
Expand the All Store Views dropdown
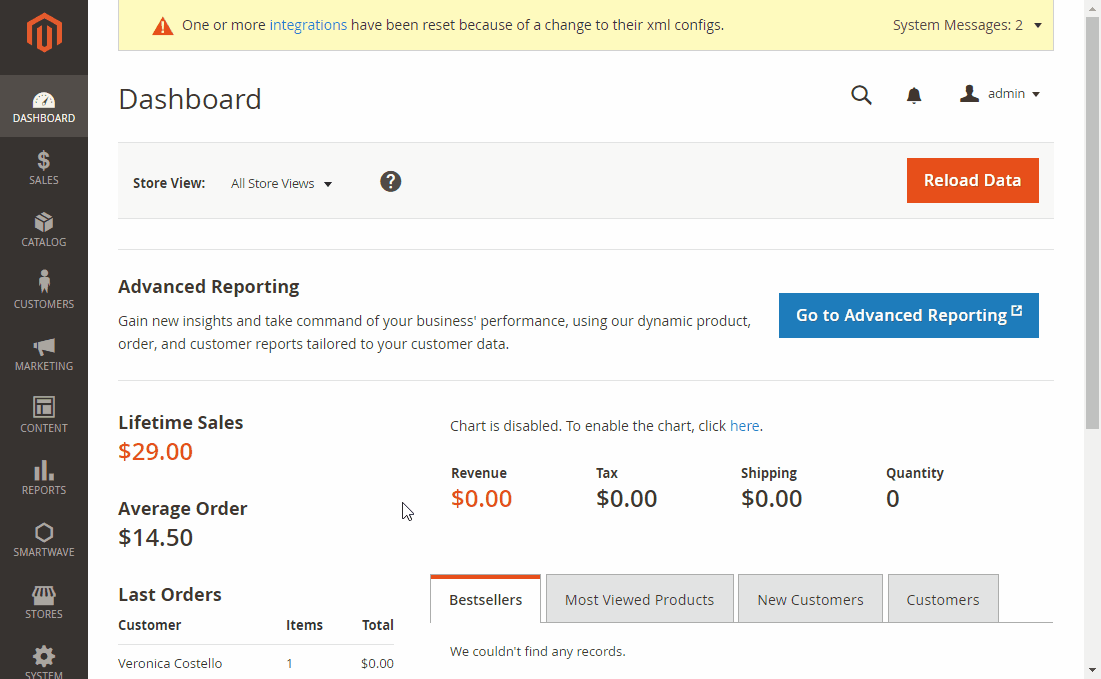tap(281, 184)
